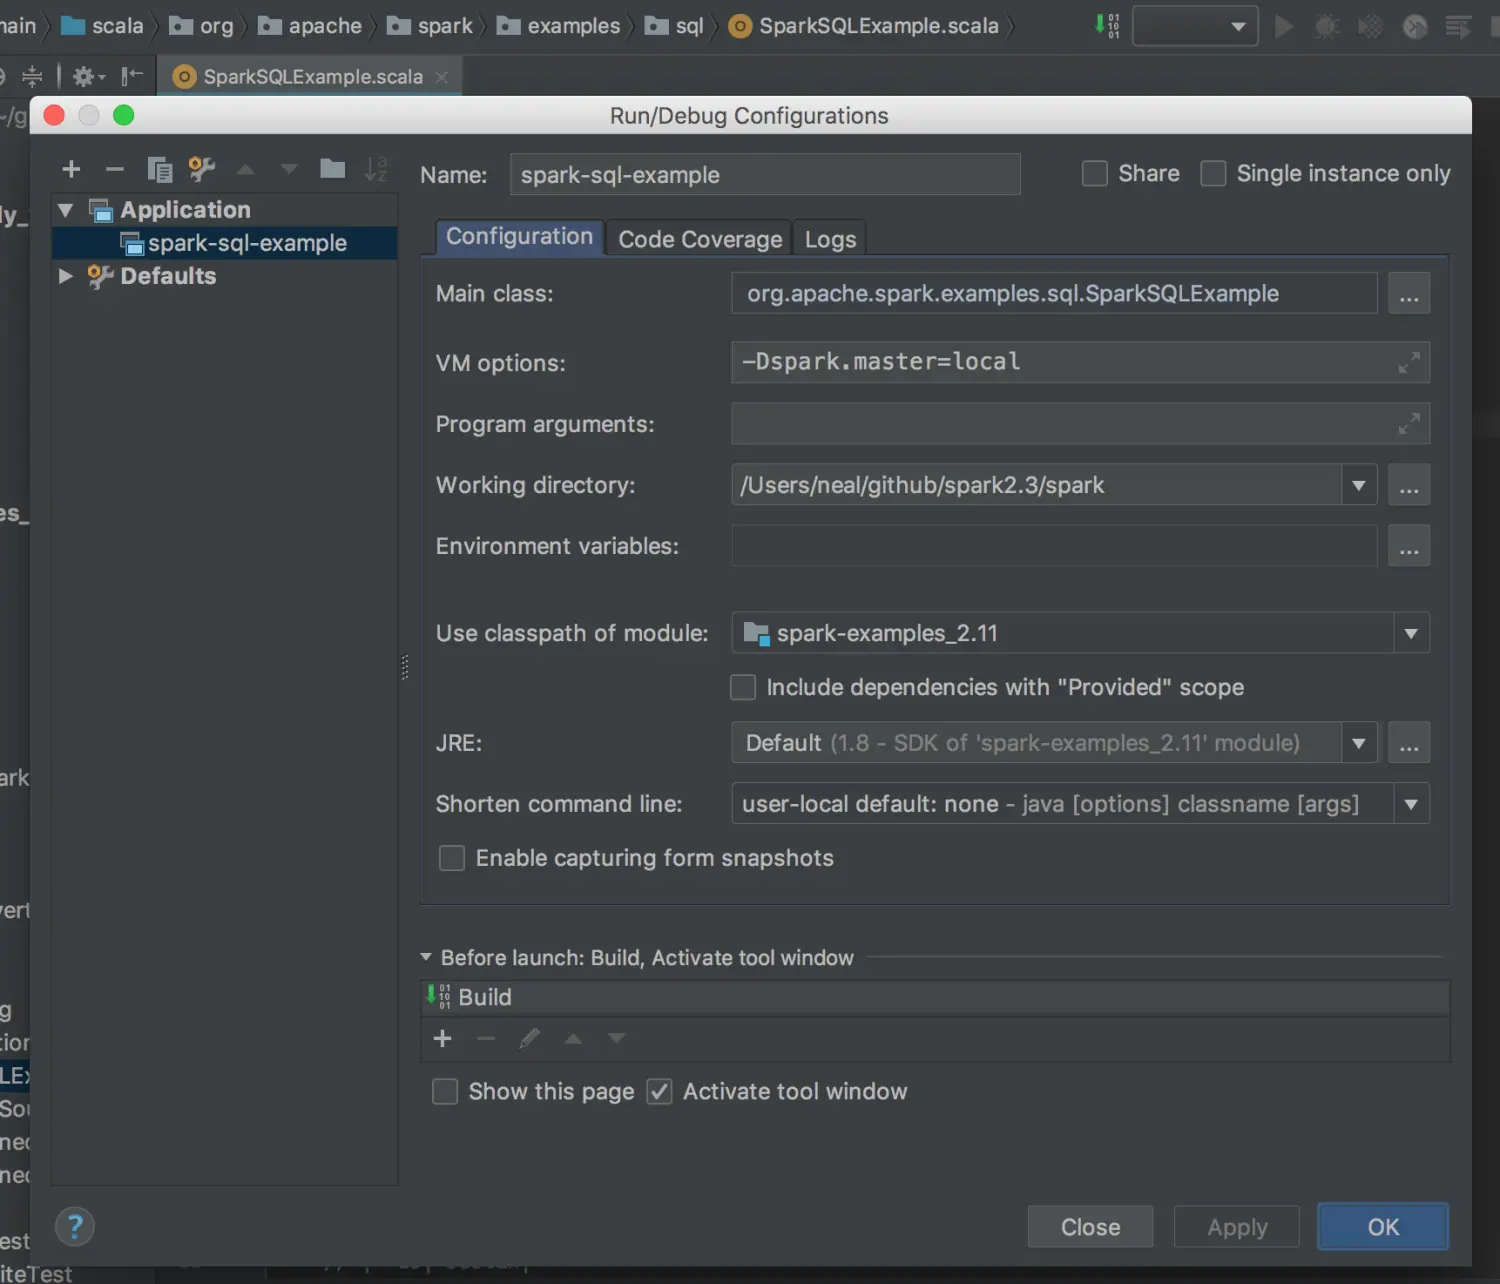Viewport: 1500px width, 1284px height.
Task: Open the Use classpath of module dropdown
Action: click(1411, 633)
